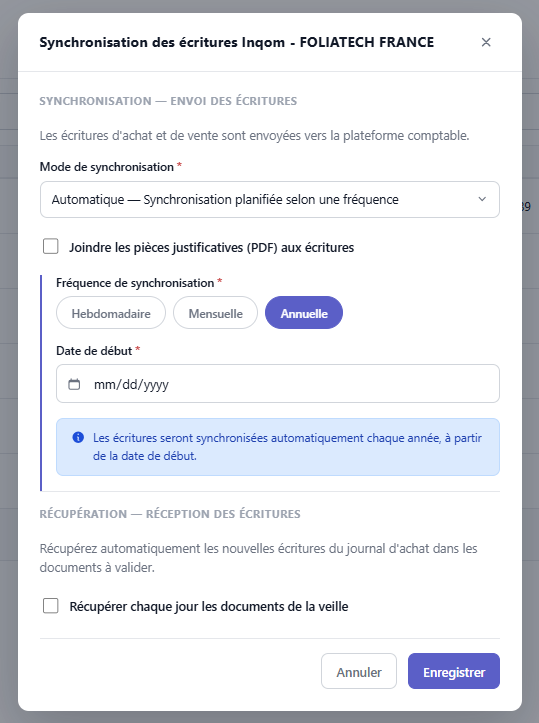539x723 pixels.
Task: Select the Annuelle frequency pill
Action: click(x=304, y=313)
